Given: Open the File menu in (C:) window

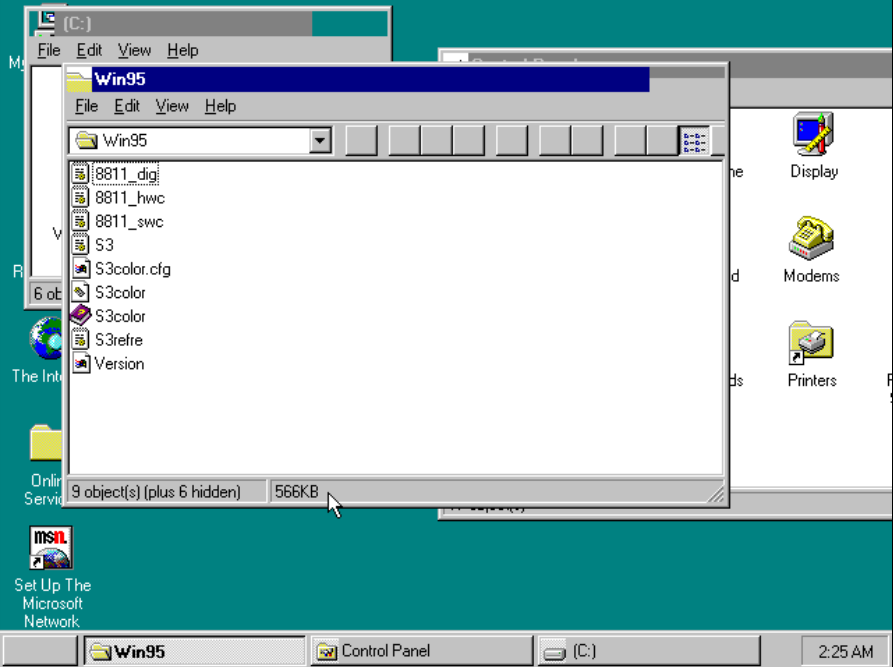Looking at the screenshot, I should (49, 50).
